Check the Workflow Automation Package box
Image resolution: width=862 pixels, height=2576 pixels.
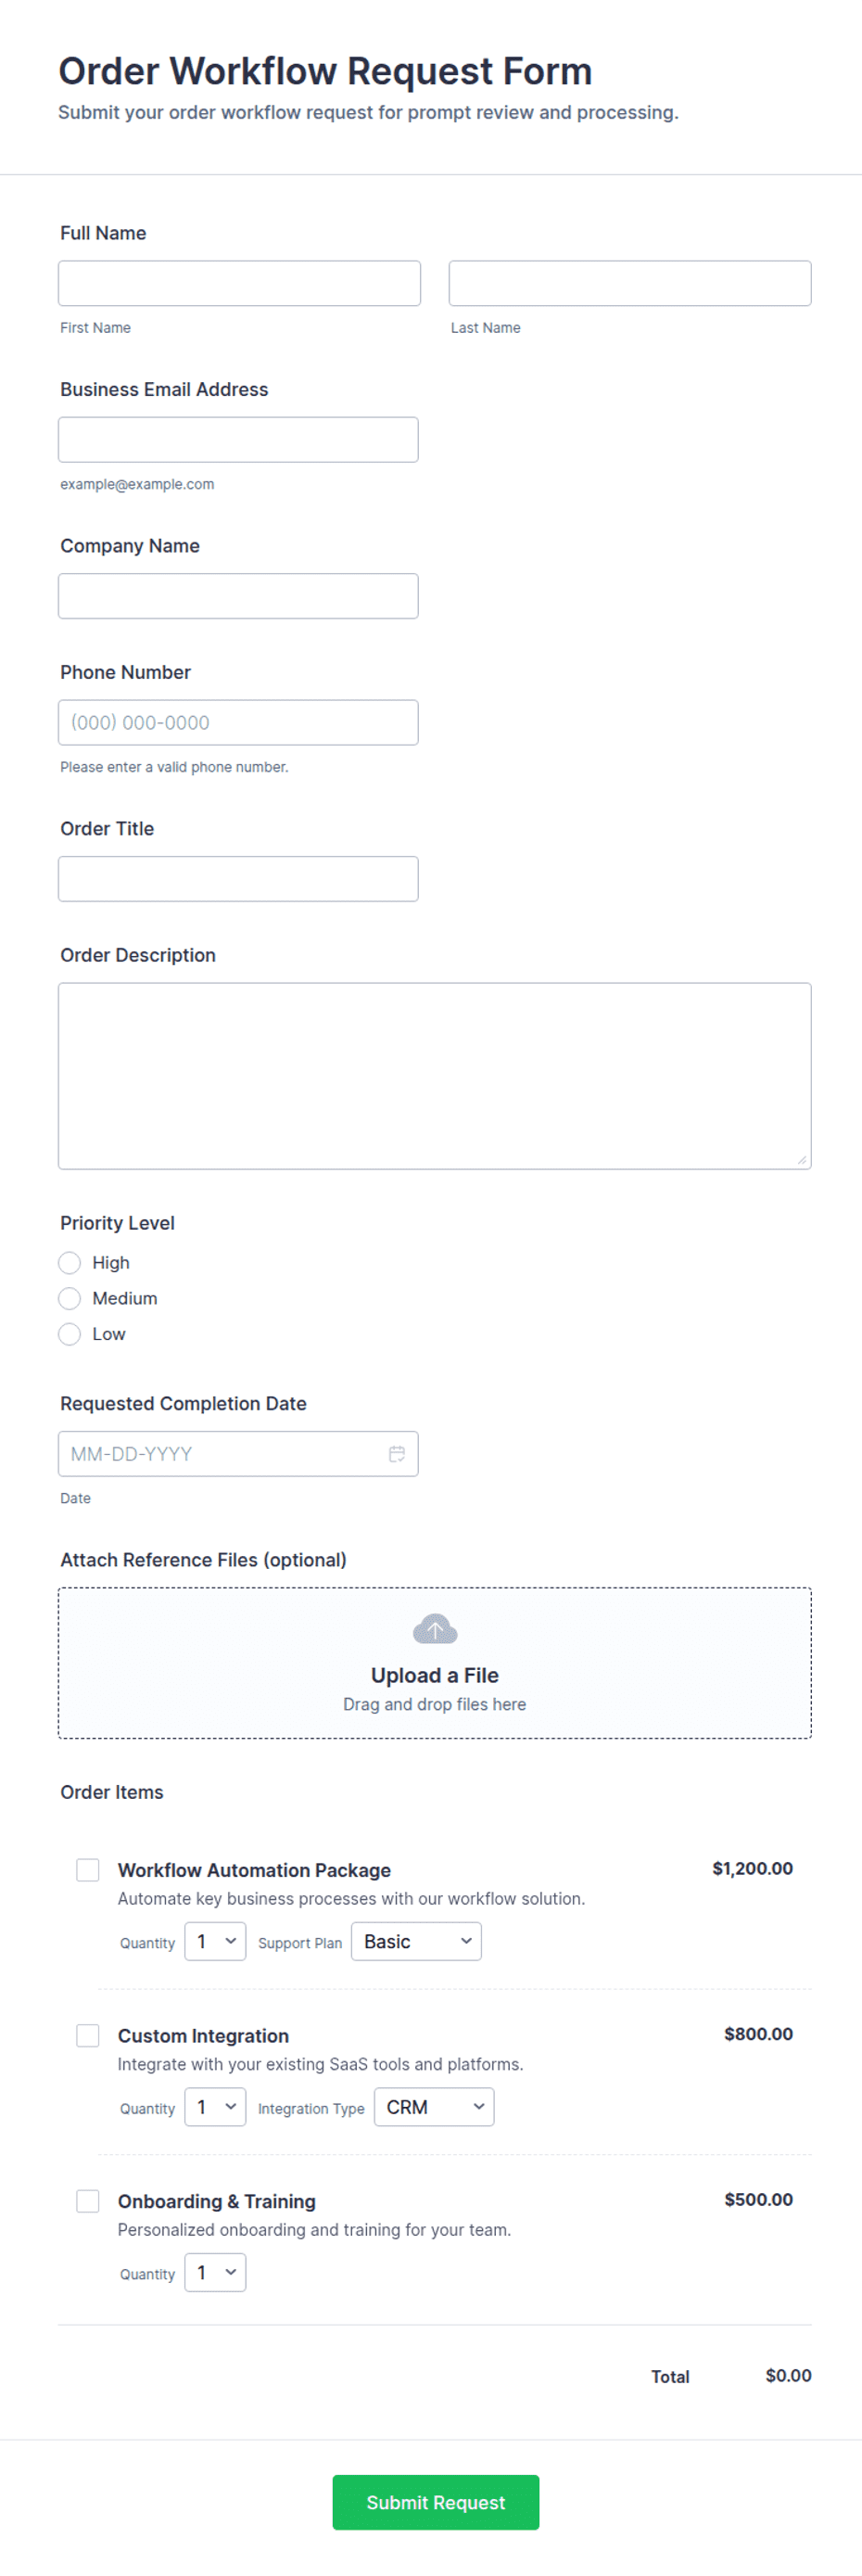(x=88, y=1870)
